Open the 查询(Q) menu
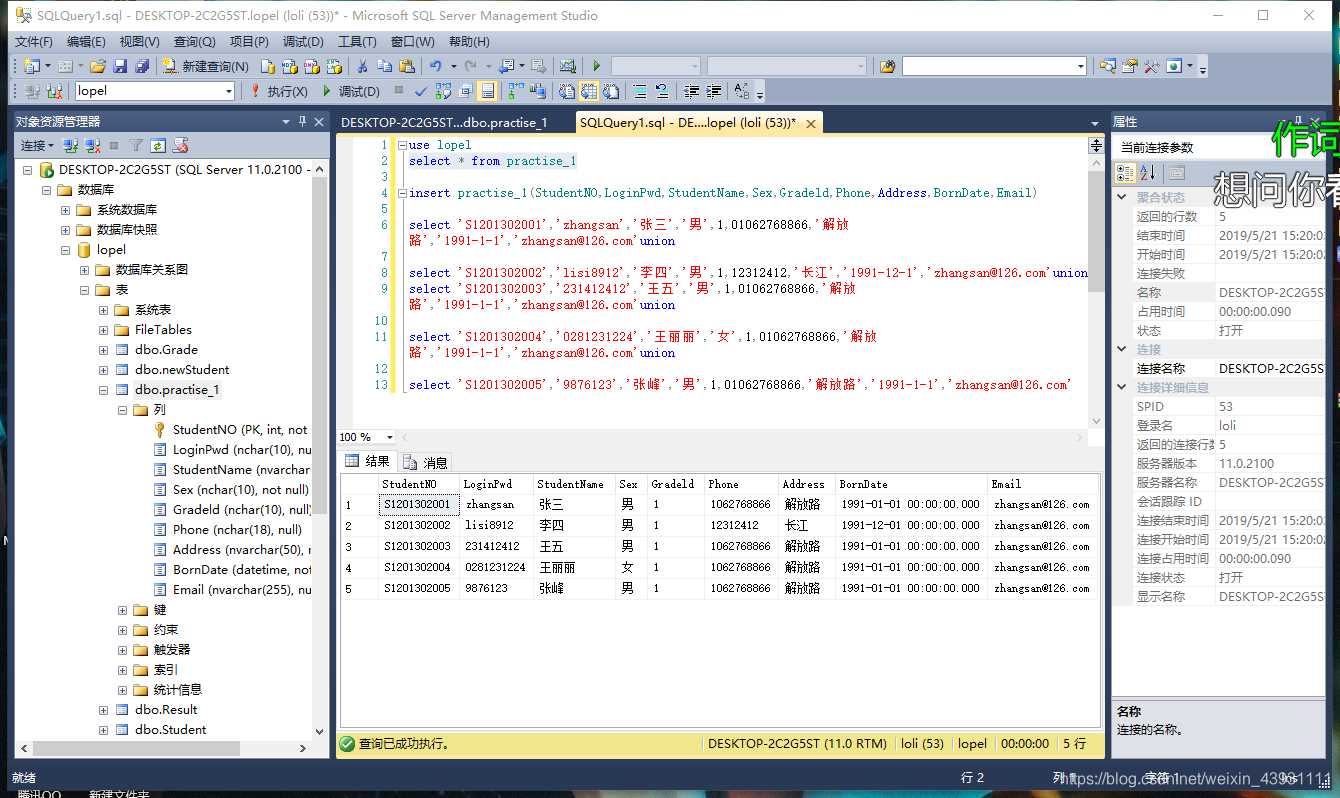Screen dimensions: 1340x798 pyautogui.click(x=194, y=41)
